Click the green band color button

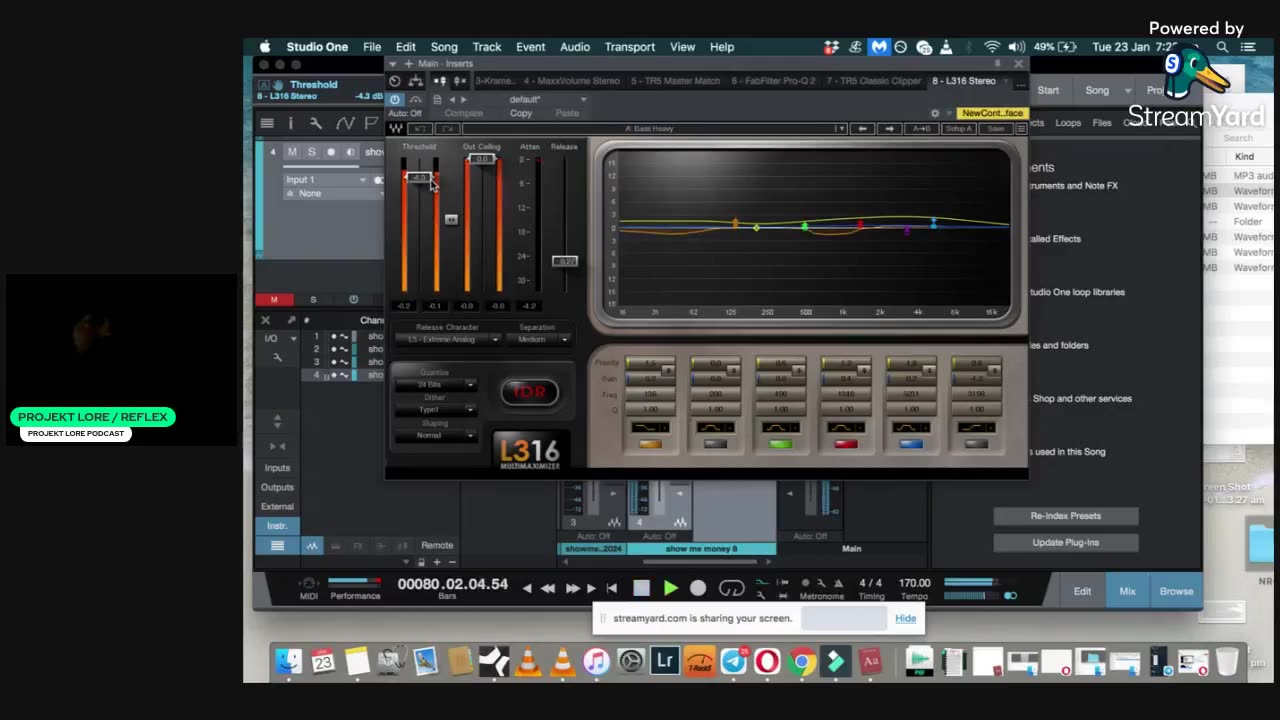pyautogui.click(x=780, y=444)
